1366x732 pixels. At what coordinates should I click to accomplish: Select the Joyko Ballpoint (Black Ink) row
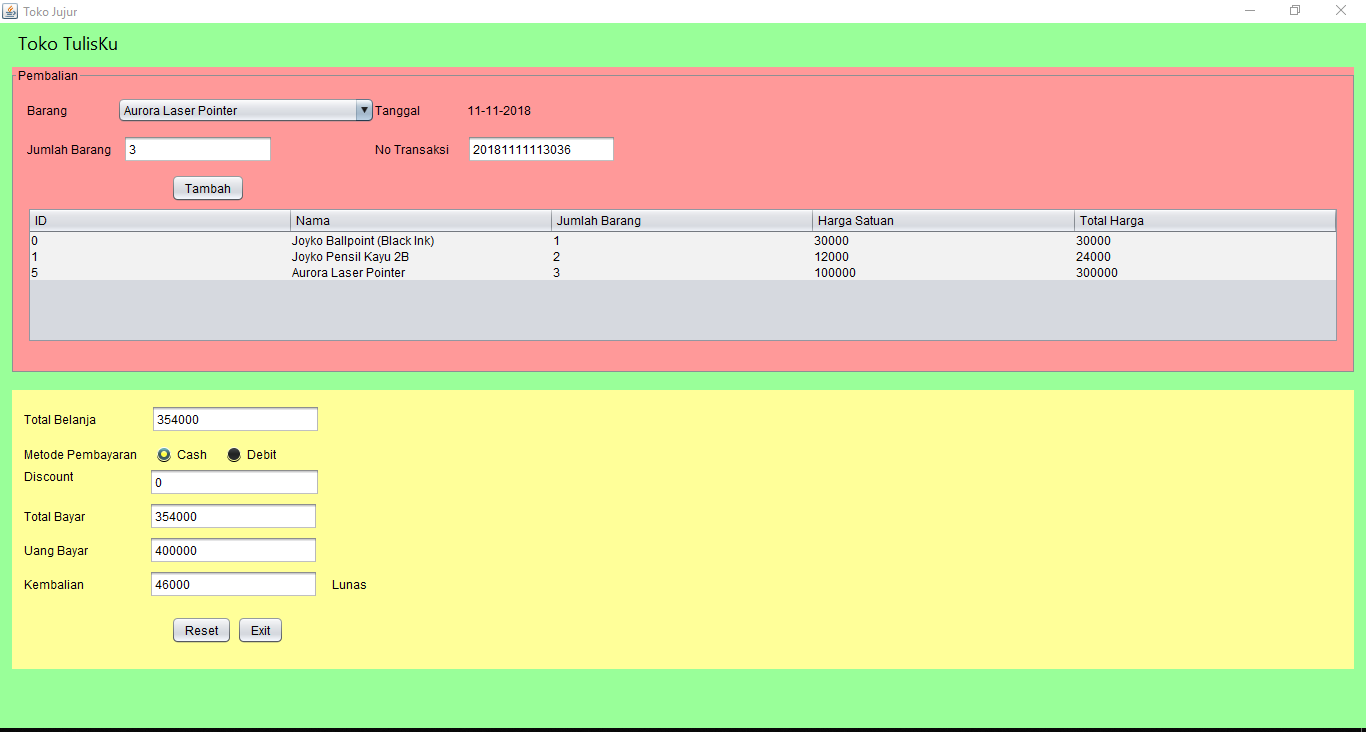coord(683,241)
